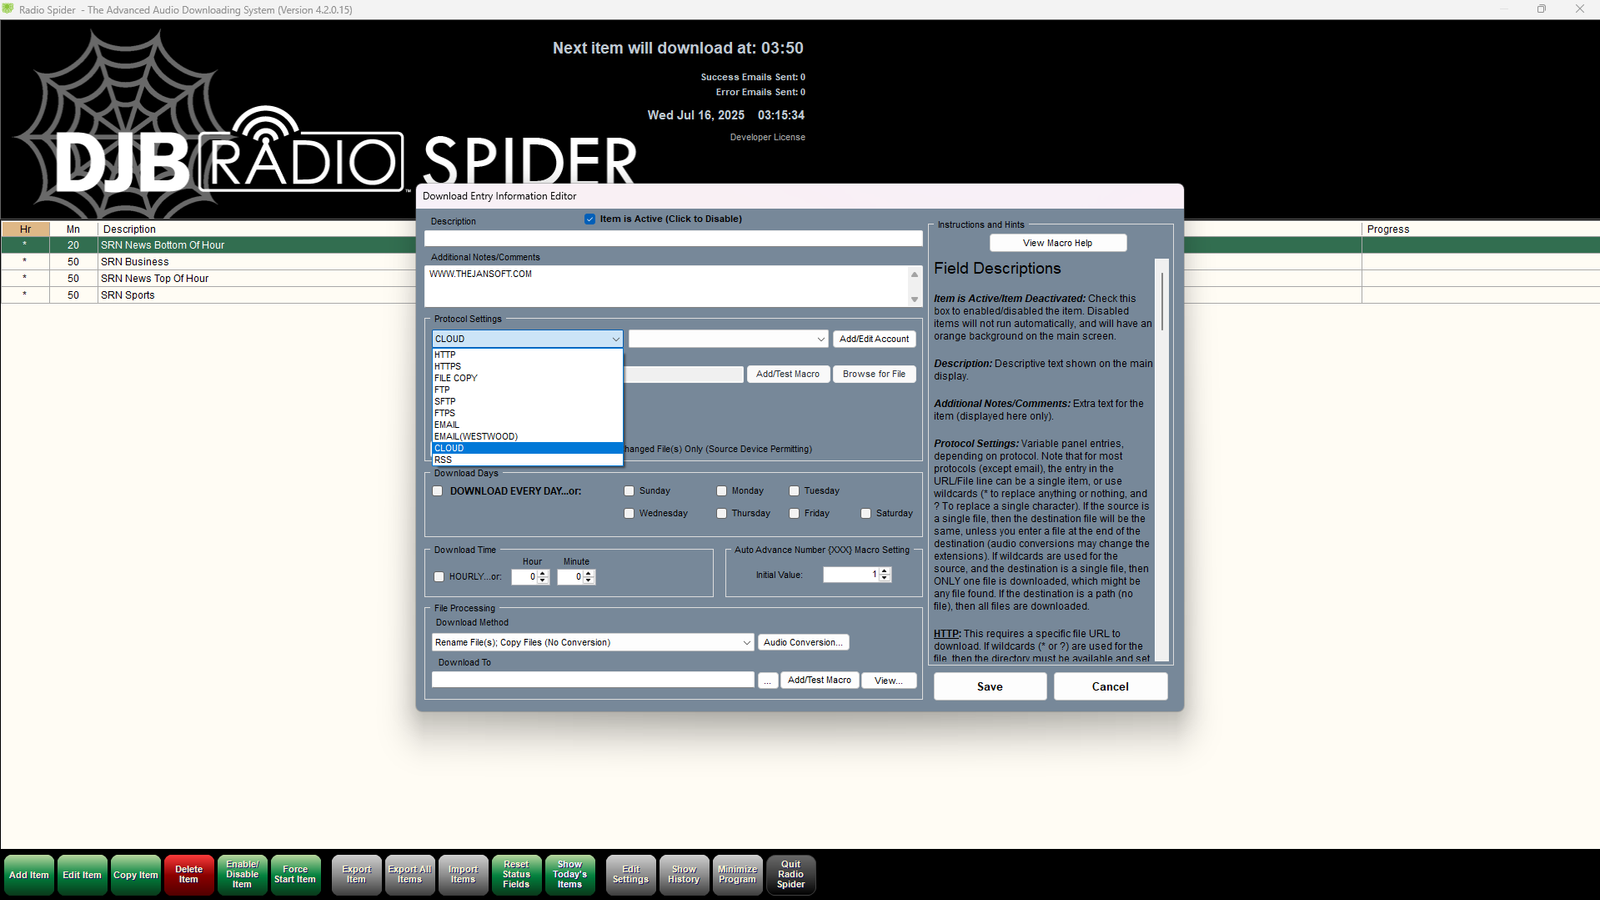Collapse the CLOUD protocol combo box
1600x900 pixels.
click(x=615, y=339)
